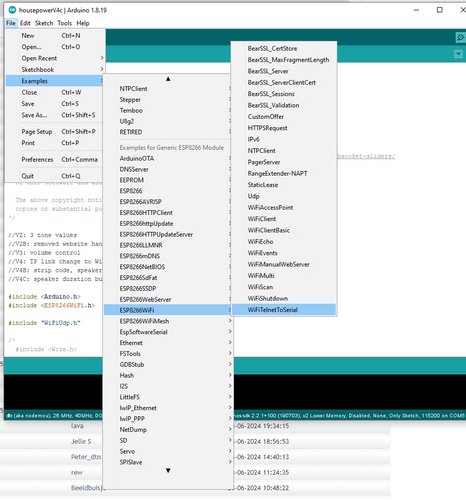Click the #include "WiFiUdp.h" code line

[44, 323]
